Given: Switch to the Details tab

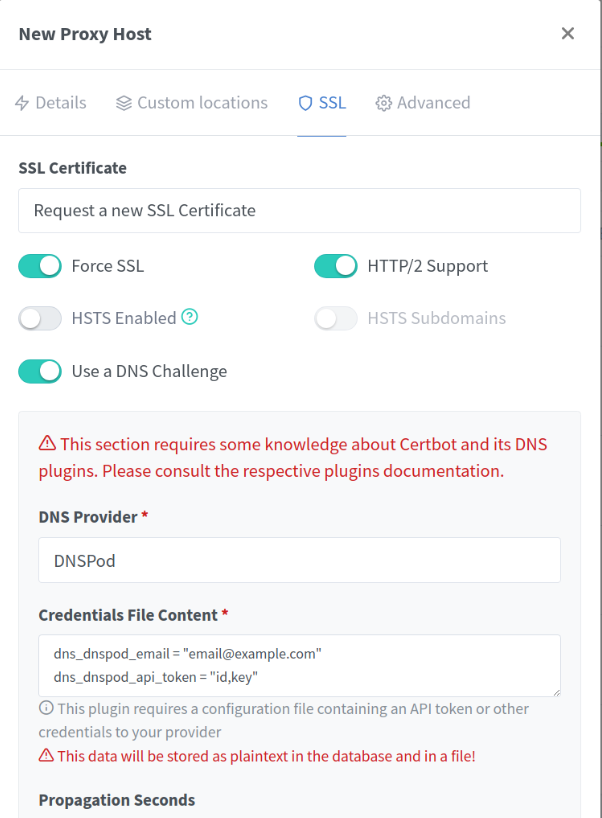Looking at the screenshot, I should click(50, 103).
